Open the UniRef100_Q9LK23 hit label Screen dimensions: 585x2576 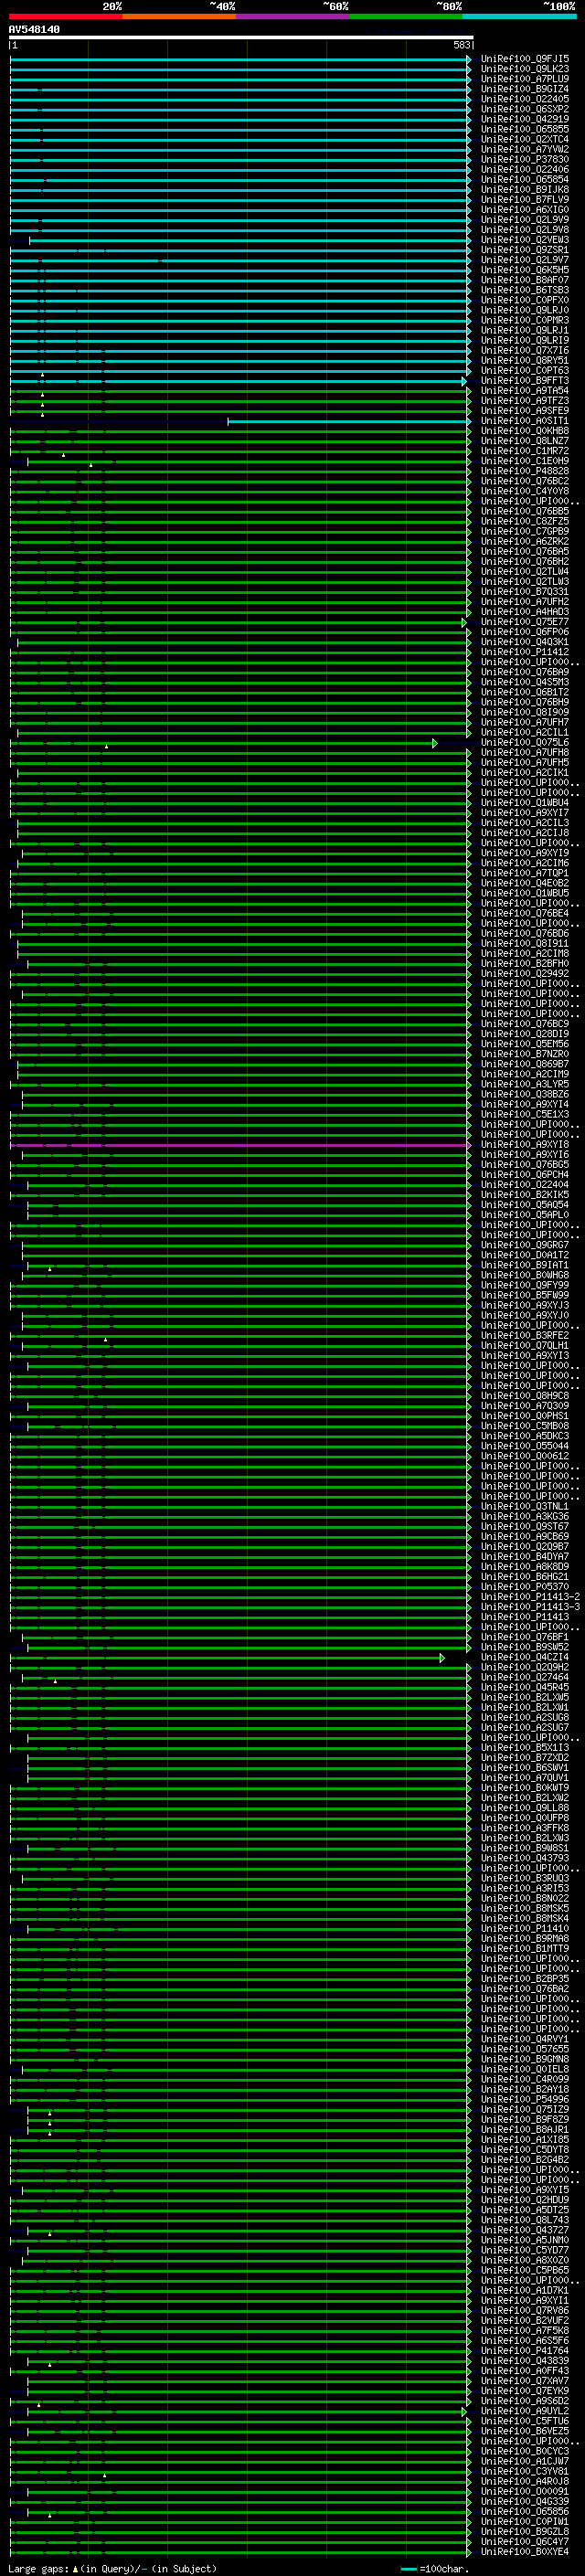point(525,69)
